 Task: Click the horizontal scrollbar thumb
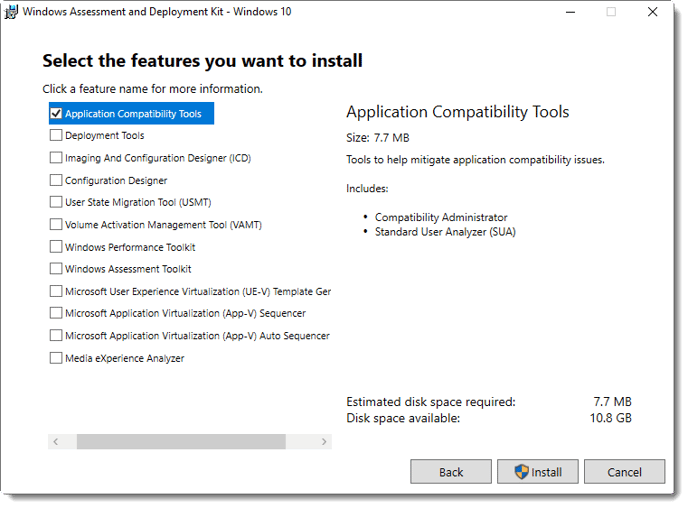point(181,441)
